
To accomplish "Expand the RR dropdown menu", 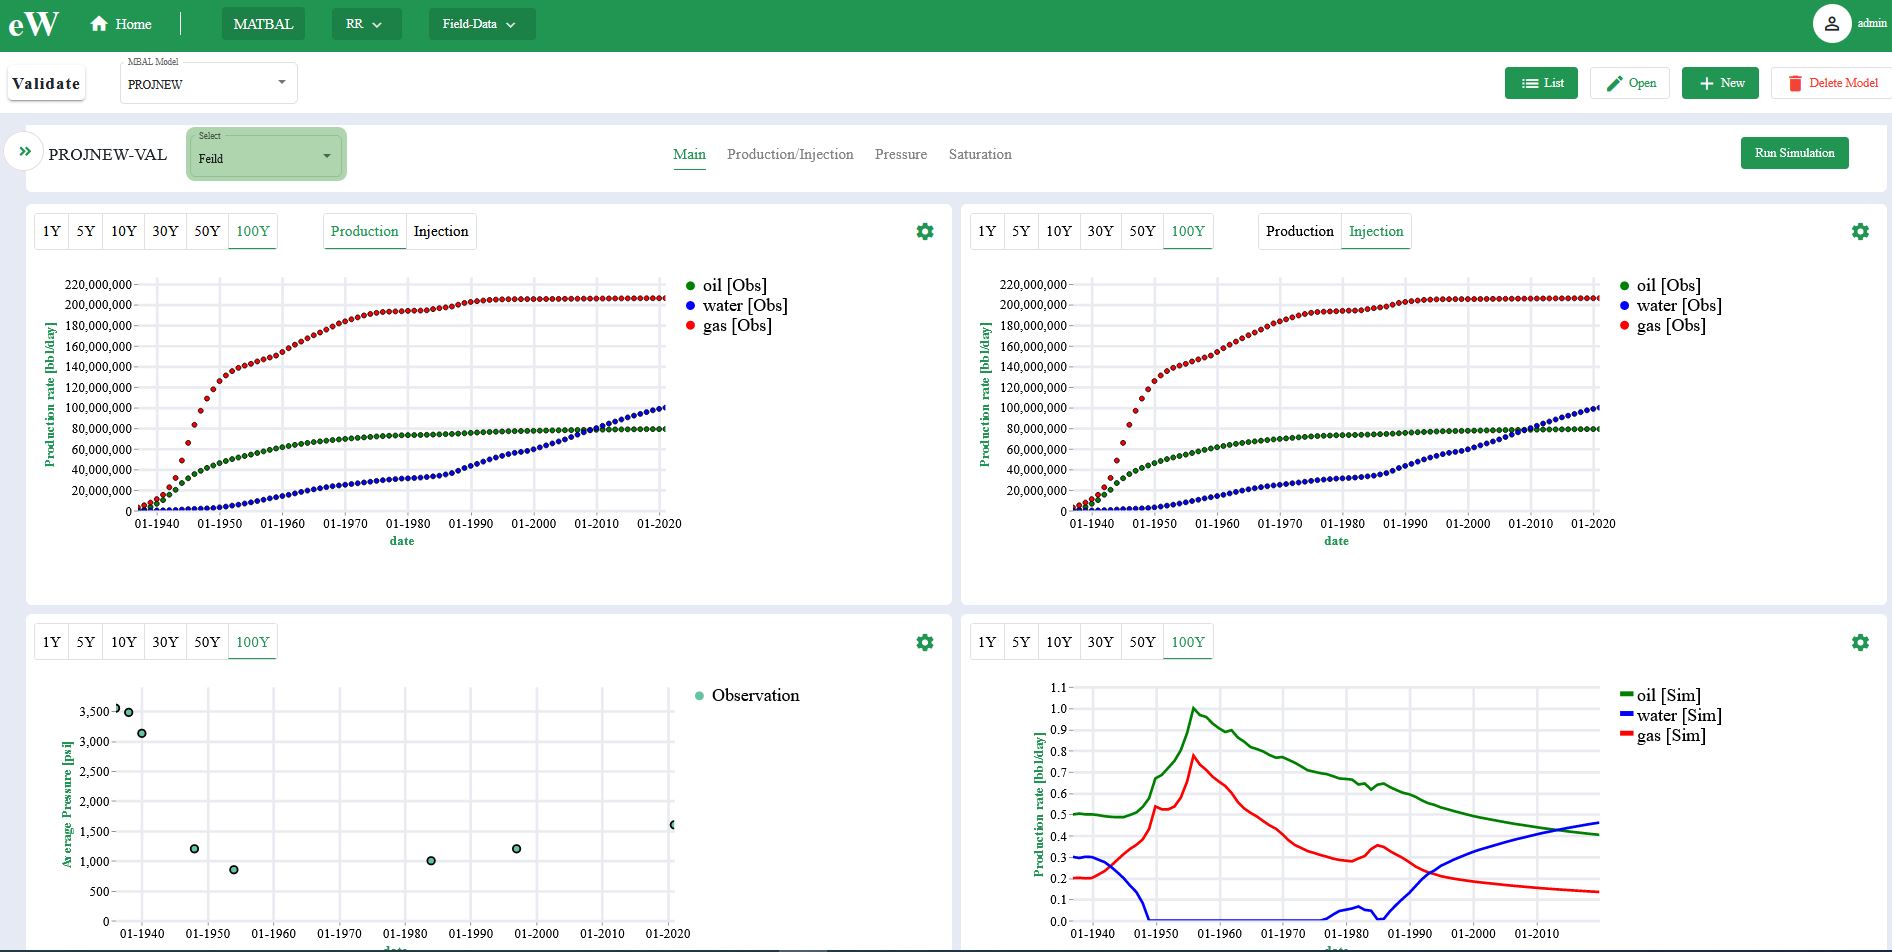I will [x=366, y=24].
